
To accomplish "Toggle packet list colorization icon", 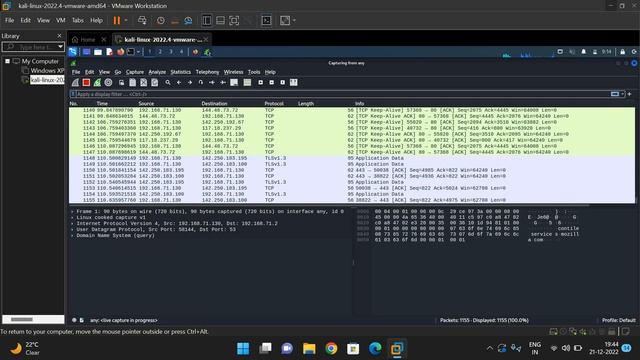I will [247, 82].
